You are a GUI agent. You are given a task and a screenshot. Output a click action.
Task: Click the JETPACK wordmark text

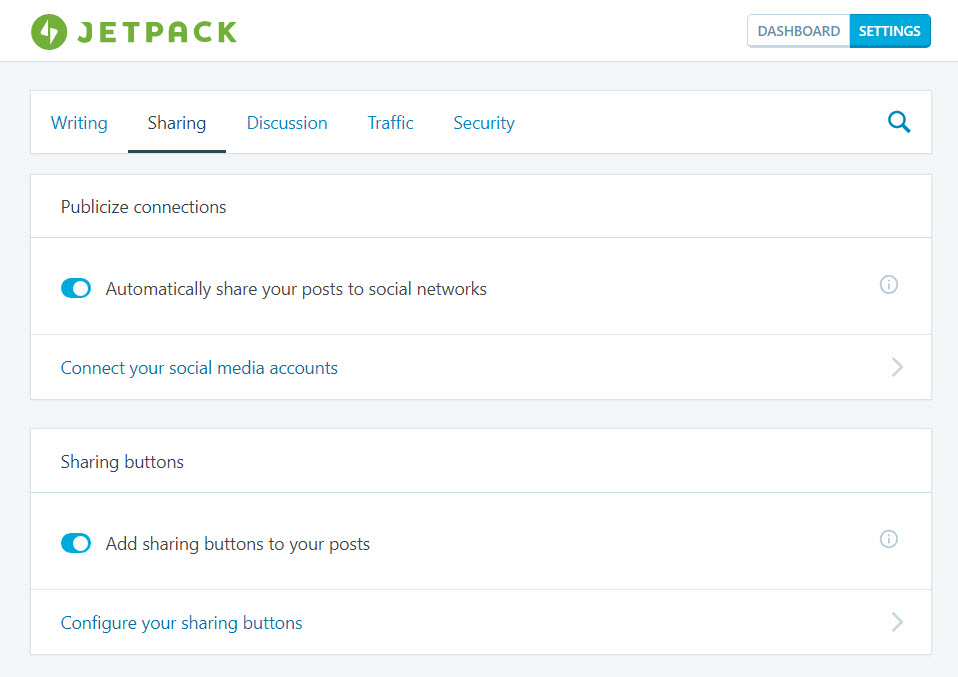coord(157,32)
